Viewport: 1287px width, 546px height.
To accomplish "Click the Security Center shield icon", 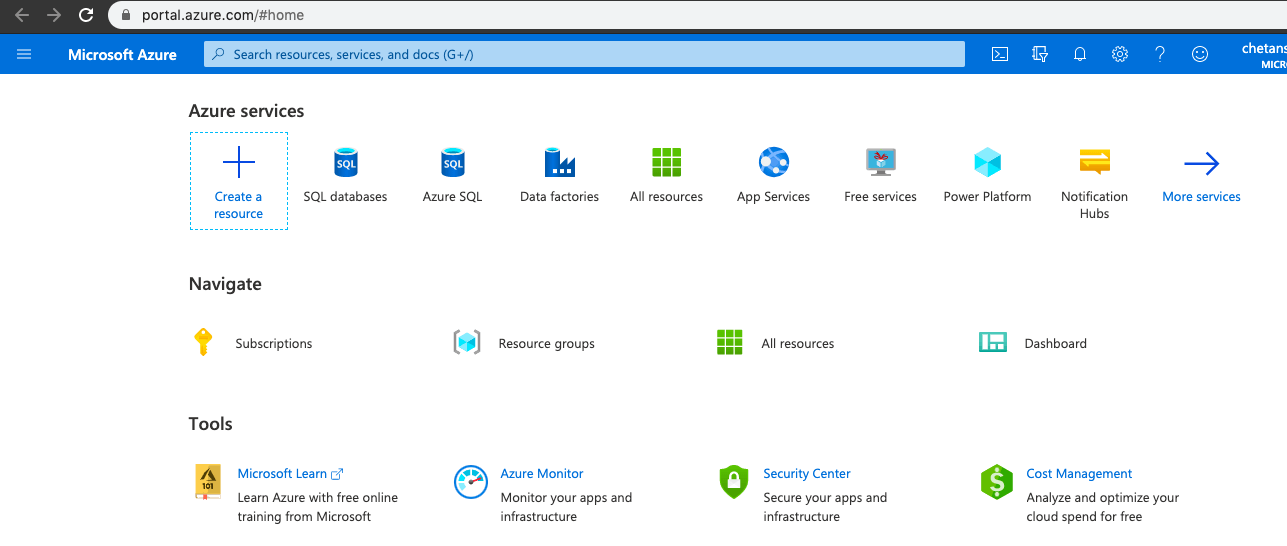I will (734, 482).
